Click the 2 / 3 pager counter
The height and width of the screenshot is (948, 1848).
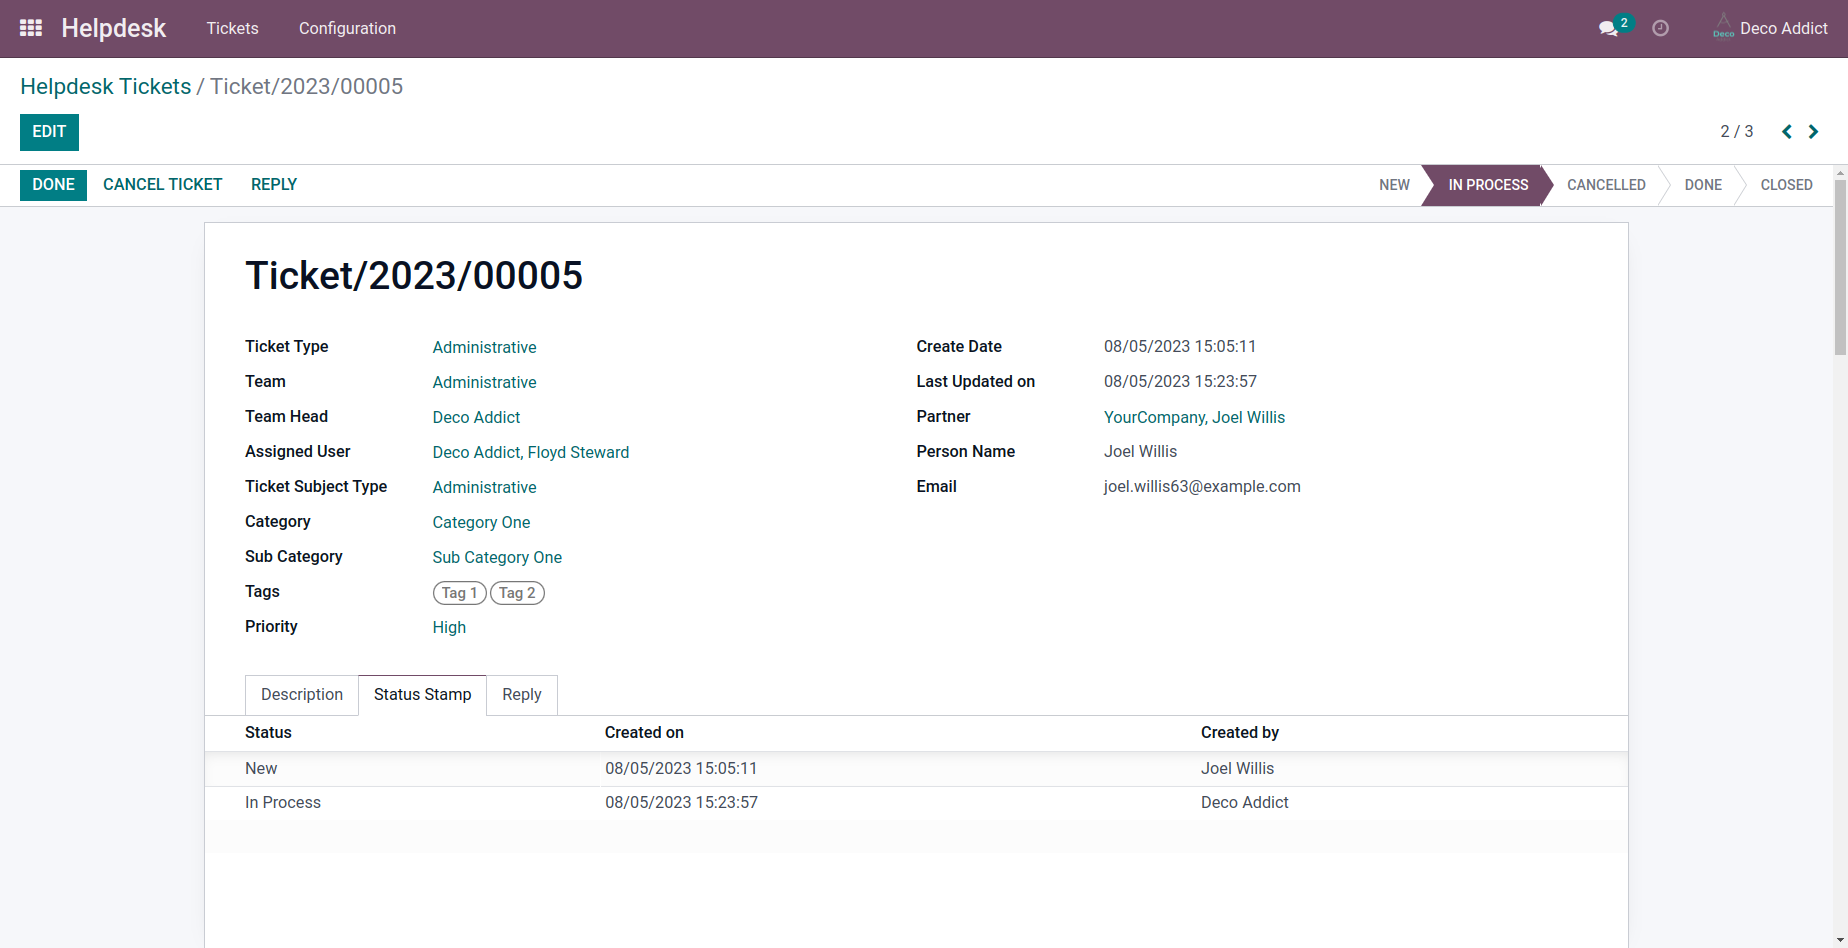[x=1736, y=132]
